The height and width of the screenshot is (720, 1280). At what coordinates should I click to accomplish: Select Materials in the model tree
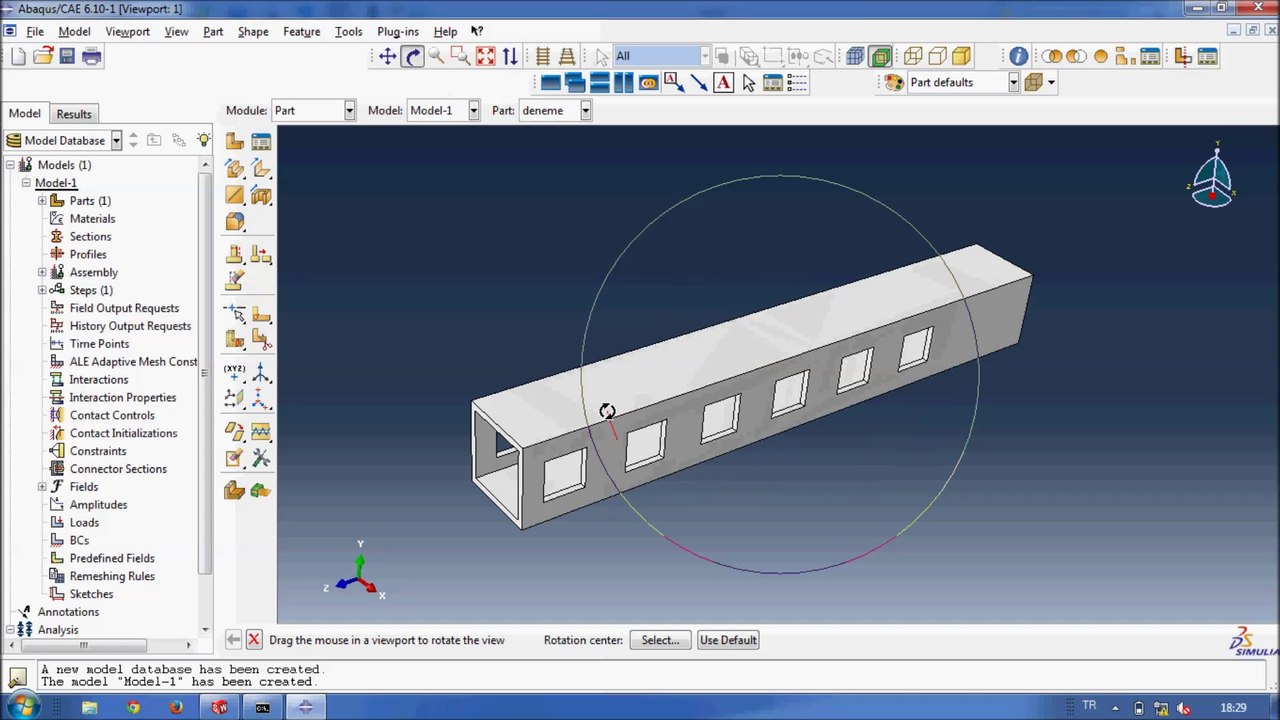pyautogui.click(x=92, y=219)
